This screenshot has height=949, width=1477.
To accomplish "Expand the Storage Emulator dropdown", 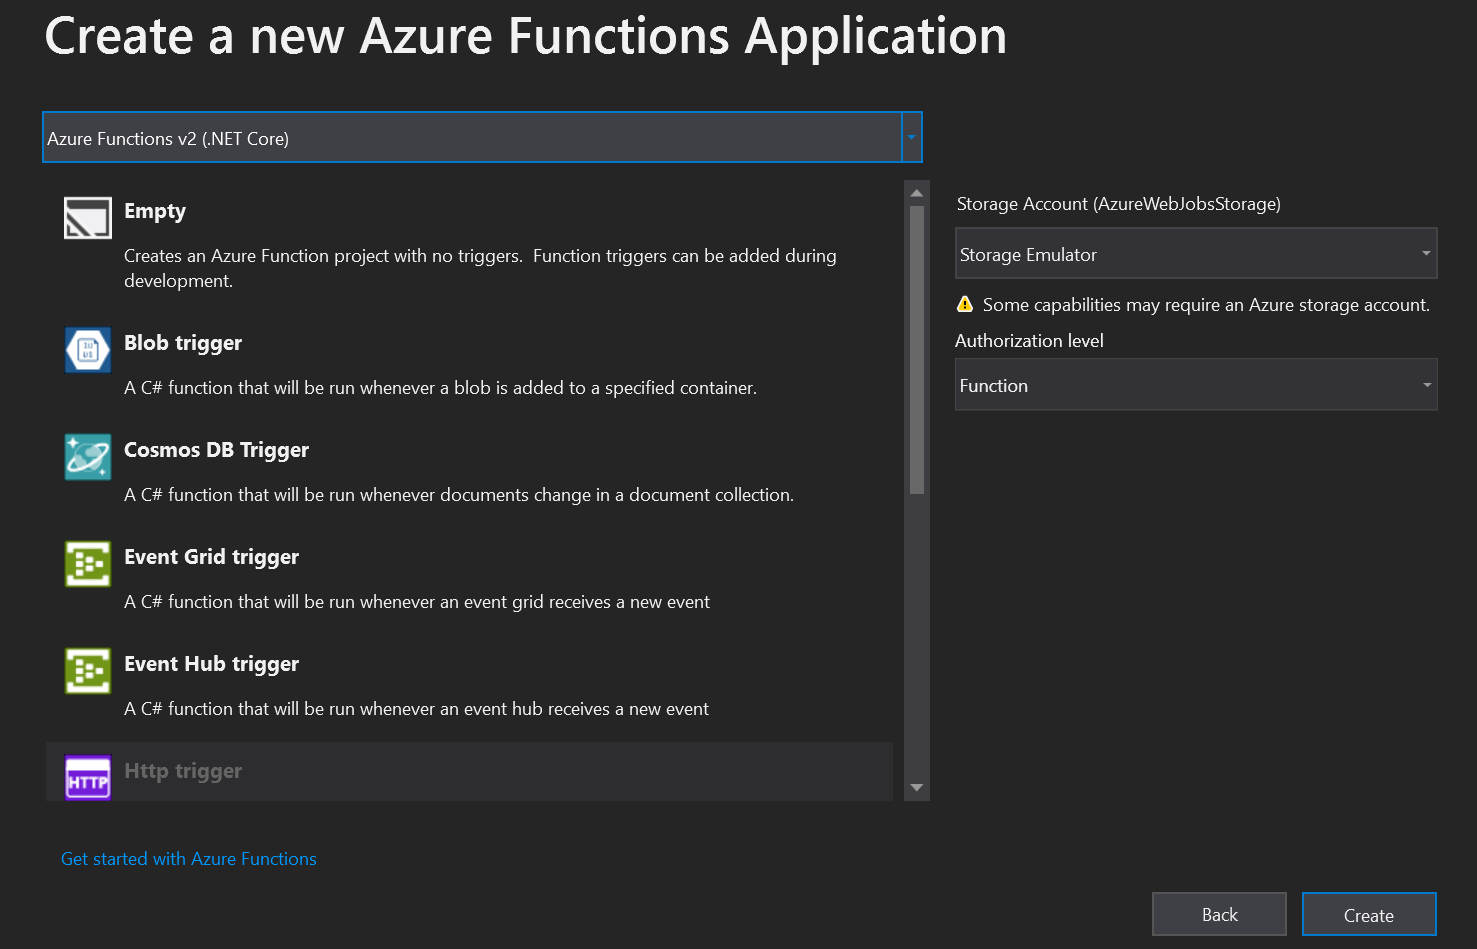I will tap(1196, 254).
